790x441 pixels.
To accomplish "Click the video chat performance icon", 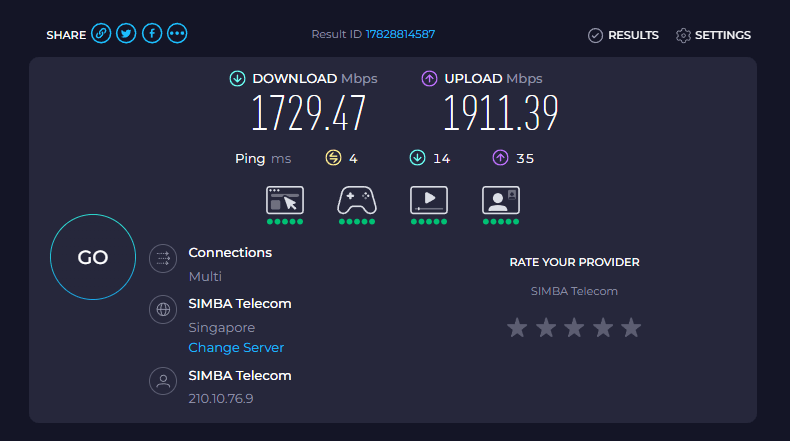I will click(x=501, y=200).
